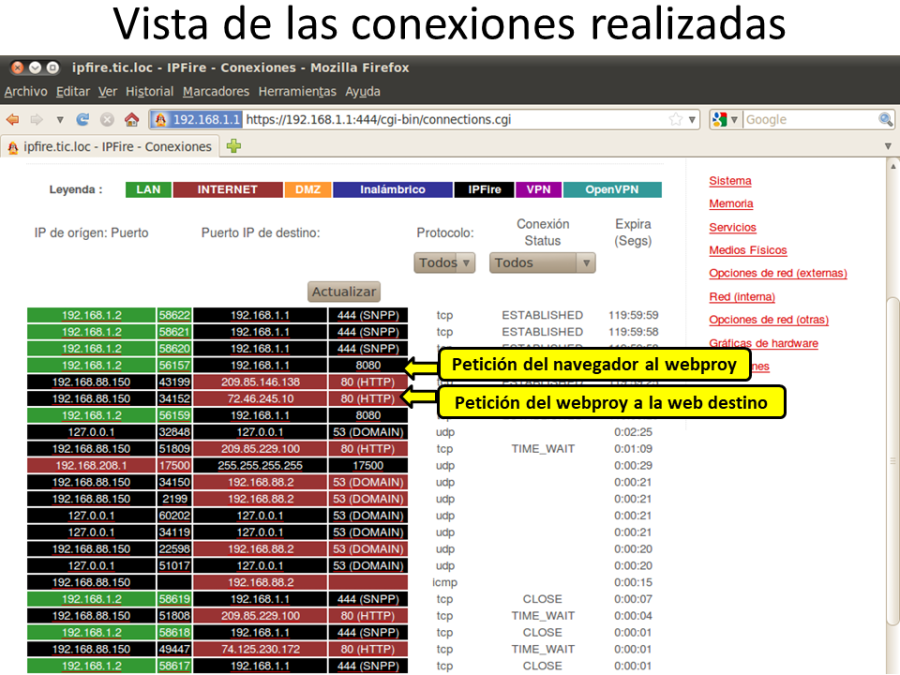Click the Forward navigation arrow
The image size is (900, 675).
click(x=37, y=118)
